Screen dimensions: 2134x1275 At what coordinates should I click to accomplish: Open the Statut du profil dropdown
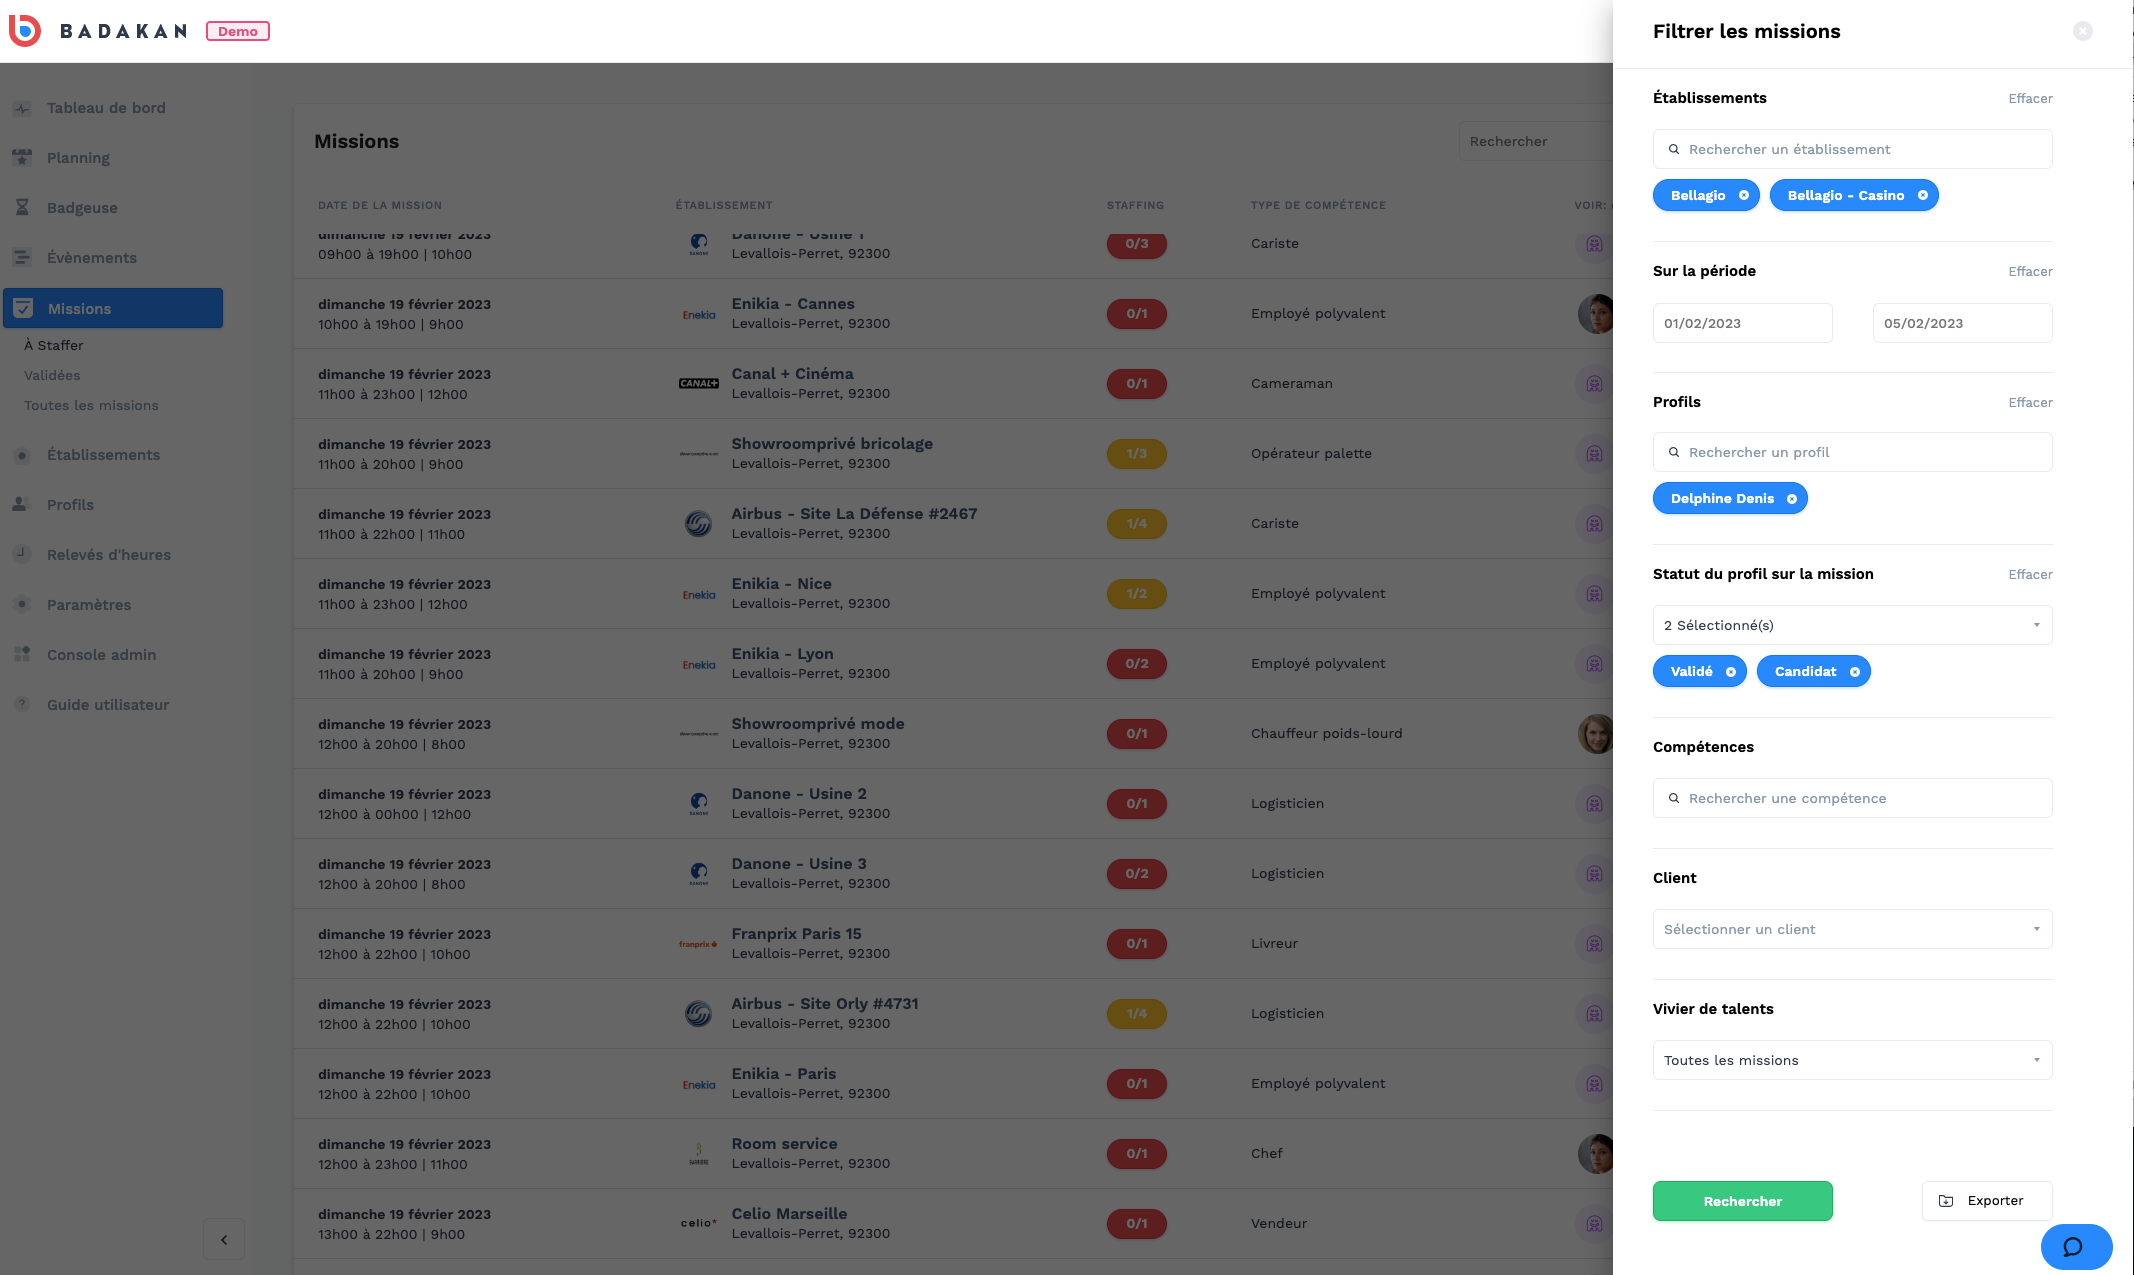coord(1852,625)
